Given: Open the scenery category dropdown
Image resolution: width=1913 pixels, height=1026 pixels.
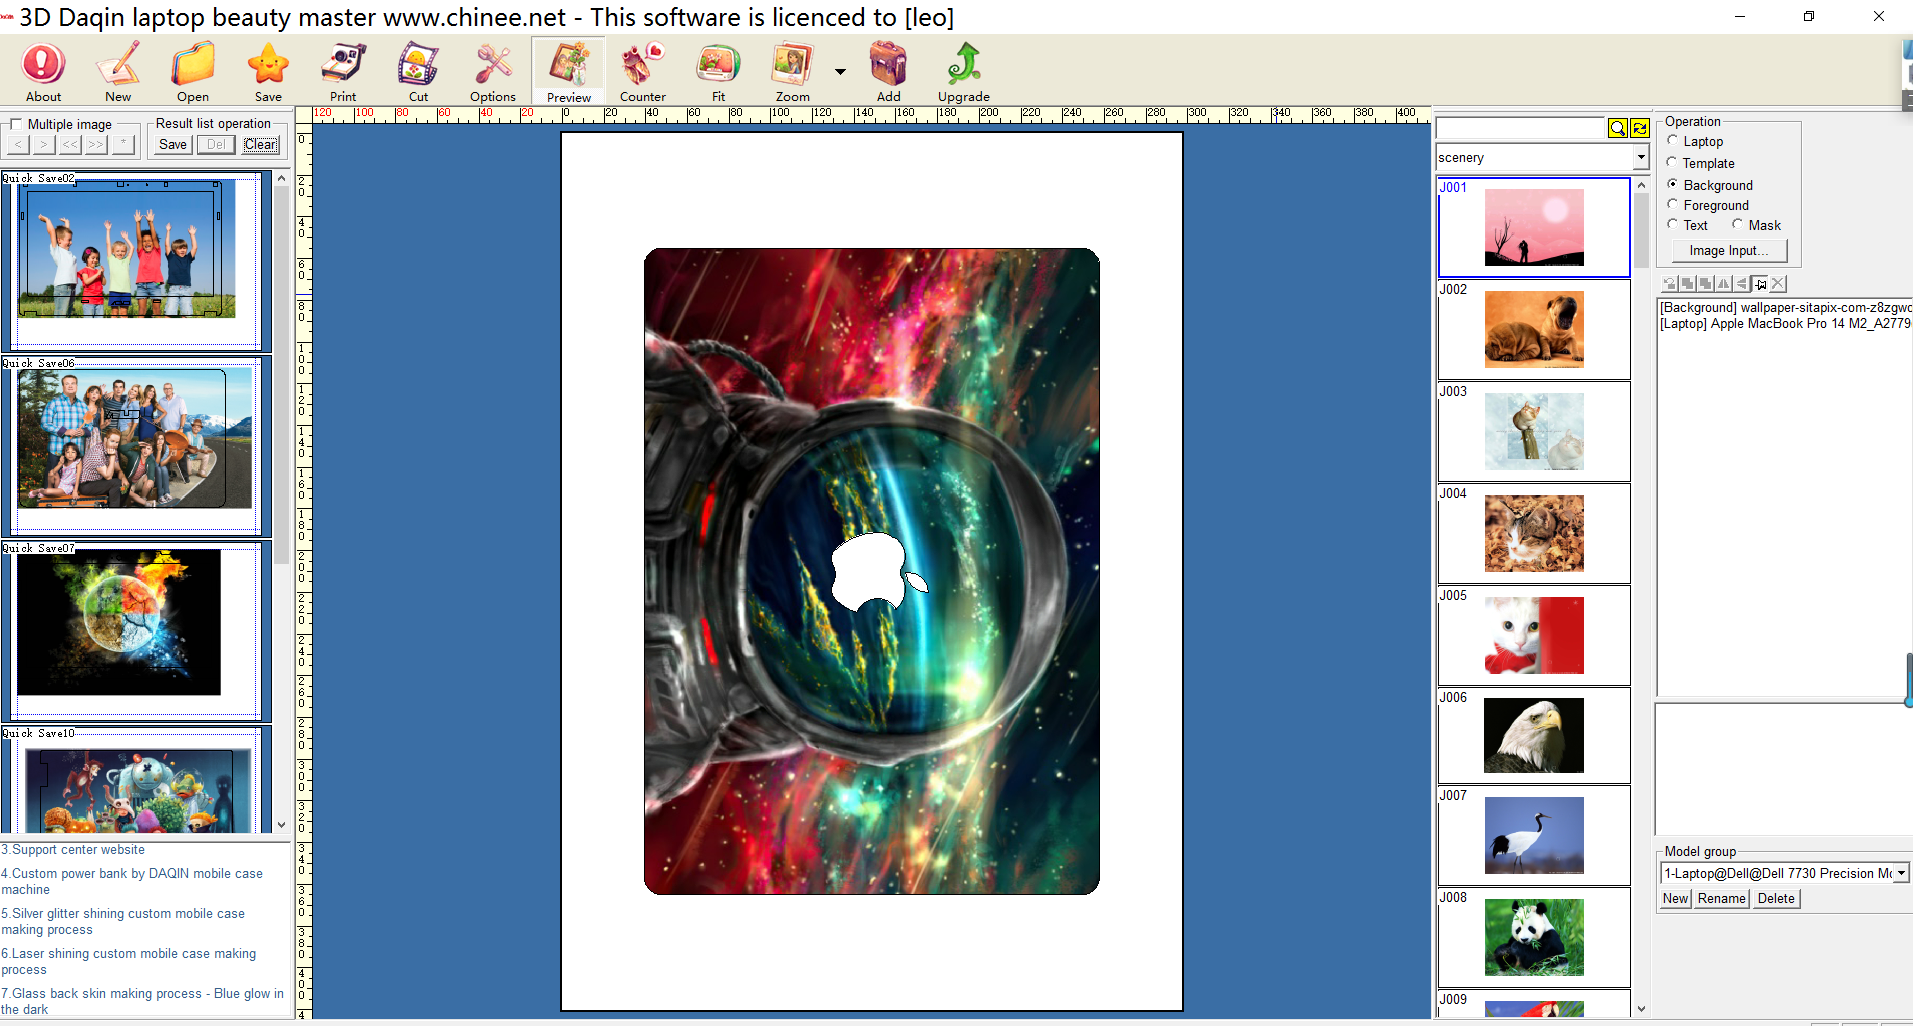Looking at the screenshot, I should point(1640,157).
